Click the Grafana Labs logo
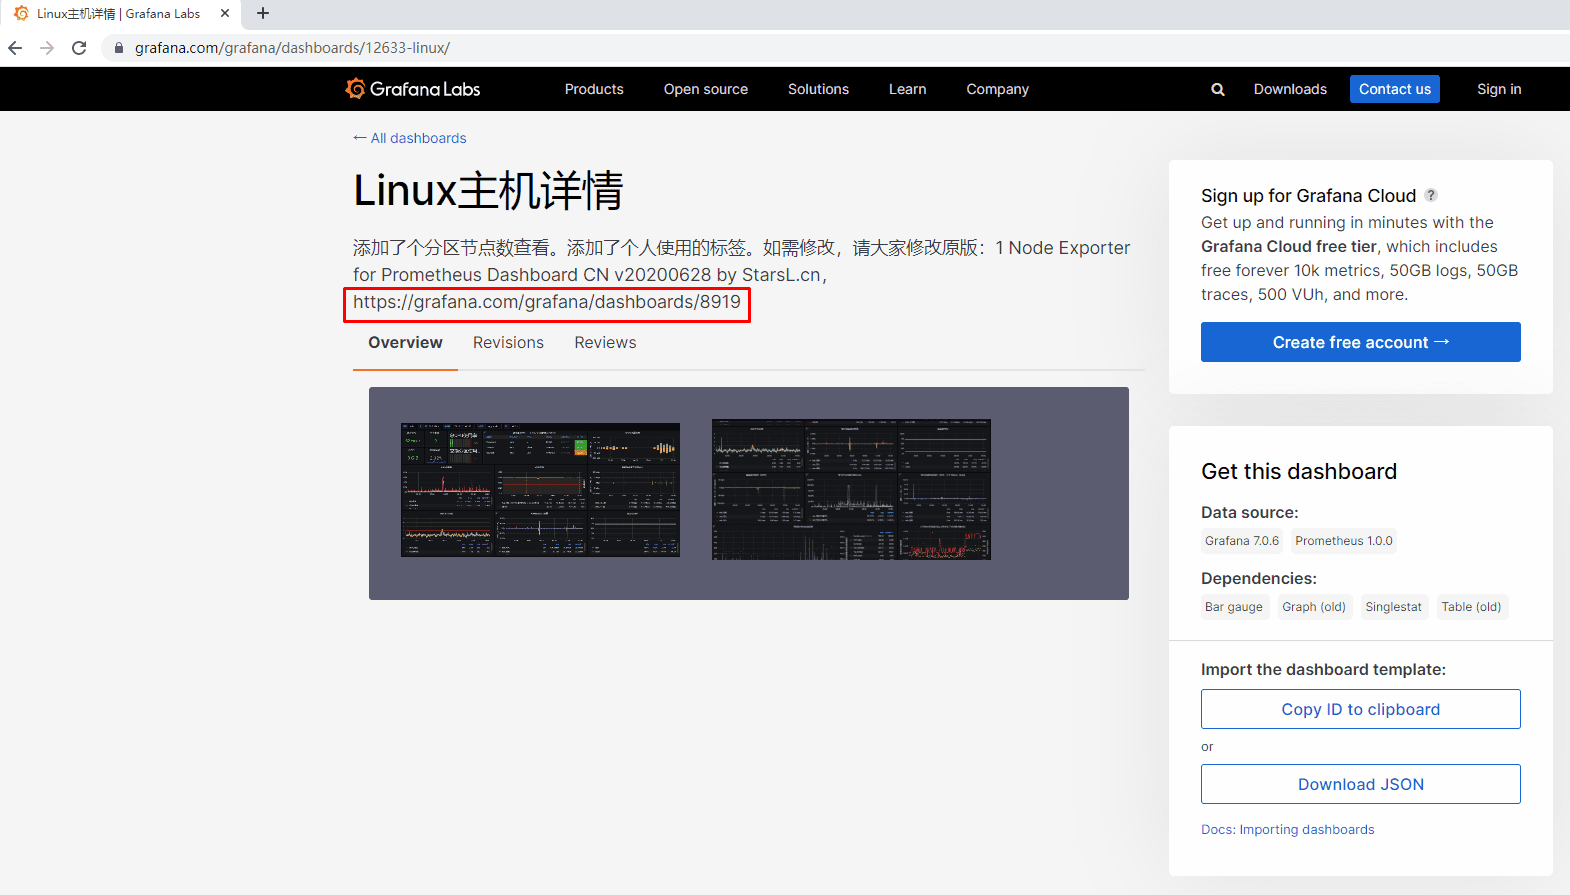Screen dimensions: 1570x895 (x=413, y=89)
